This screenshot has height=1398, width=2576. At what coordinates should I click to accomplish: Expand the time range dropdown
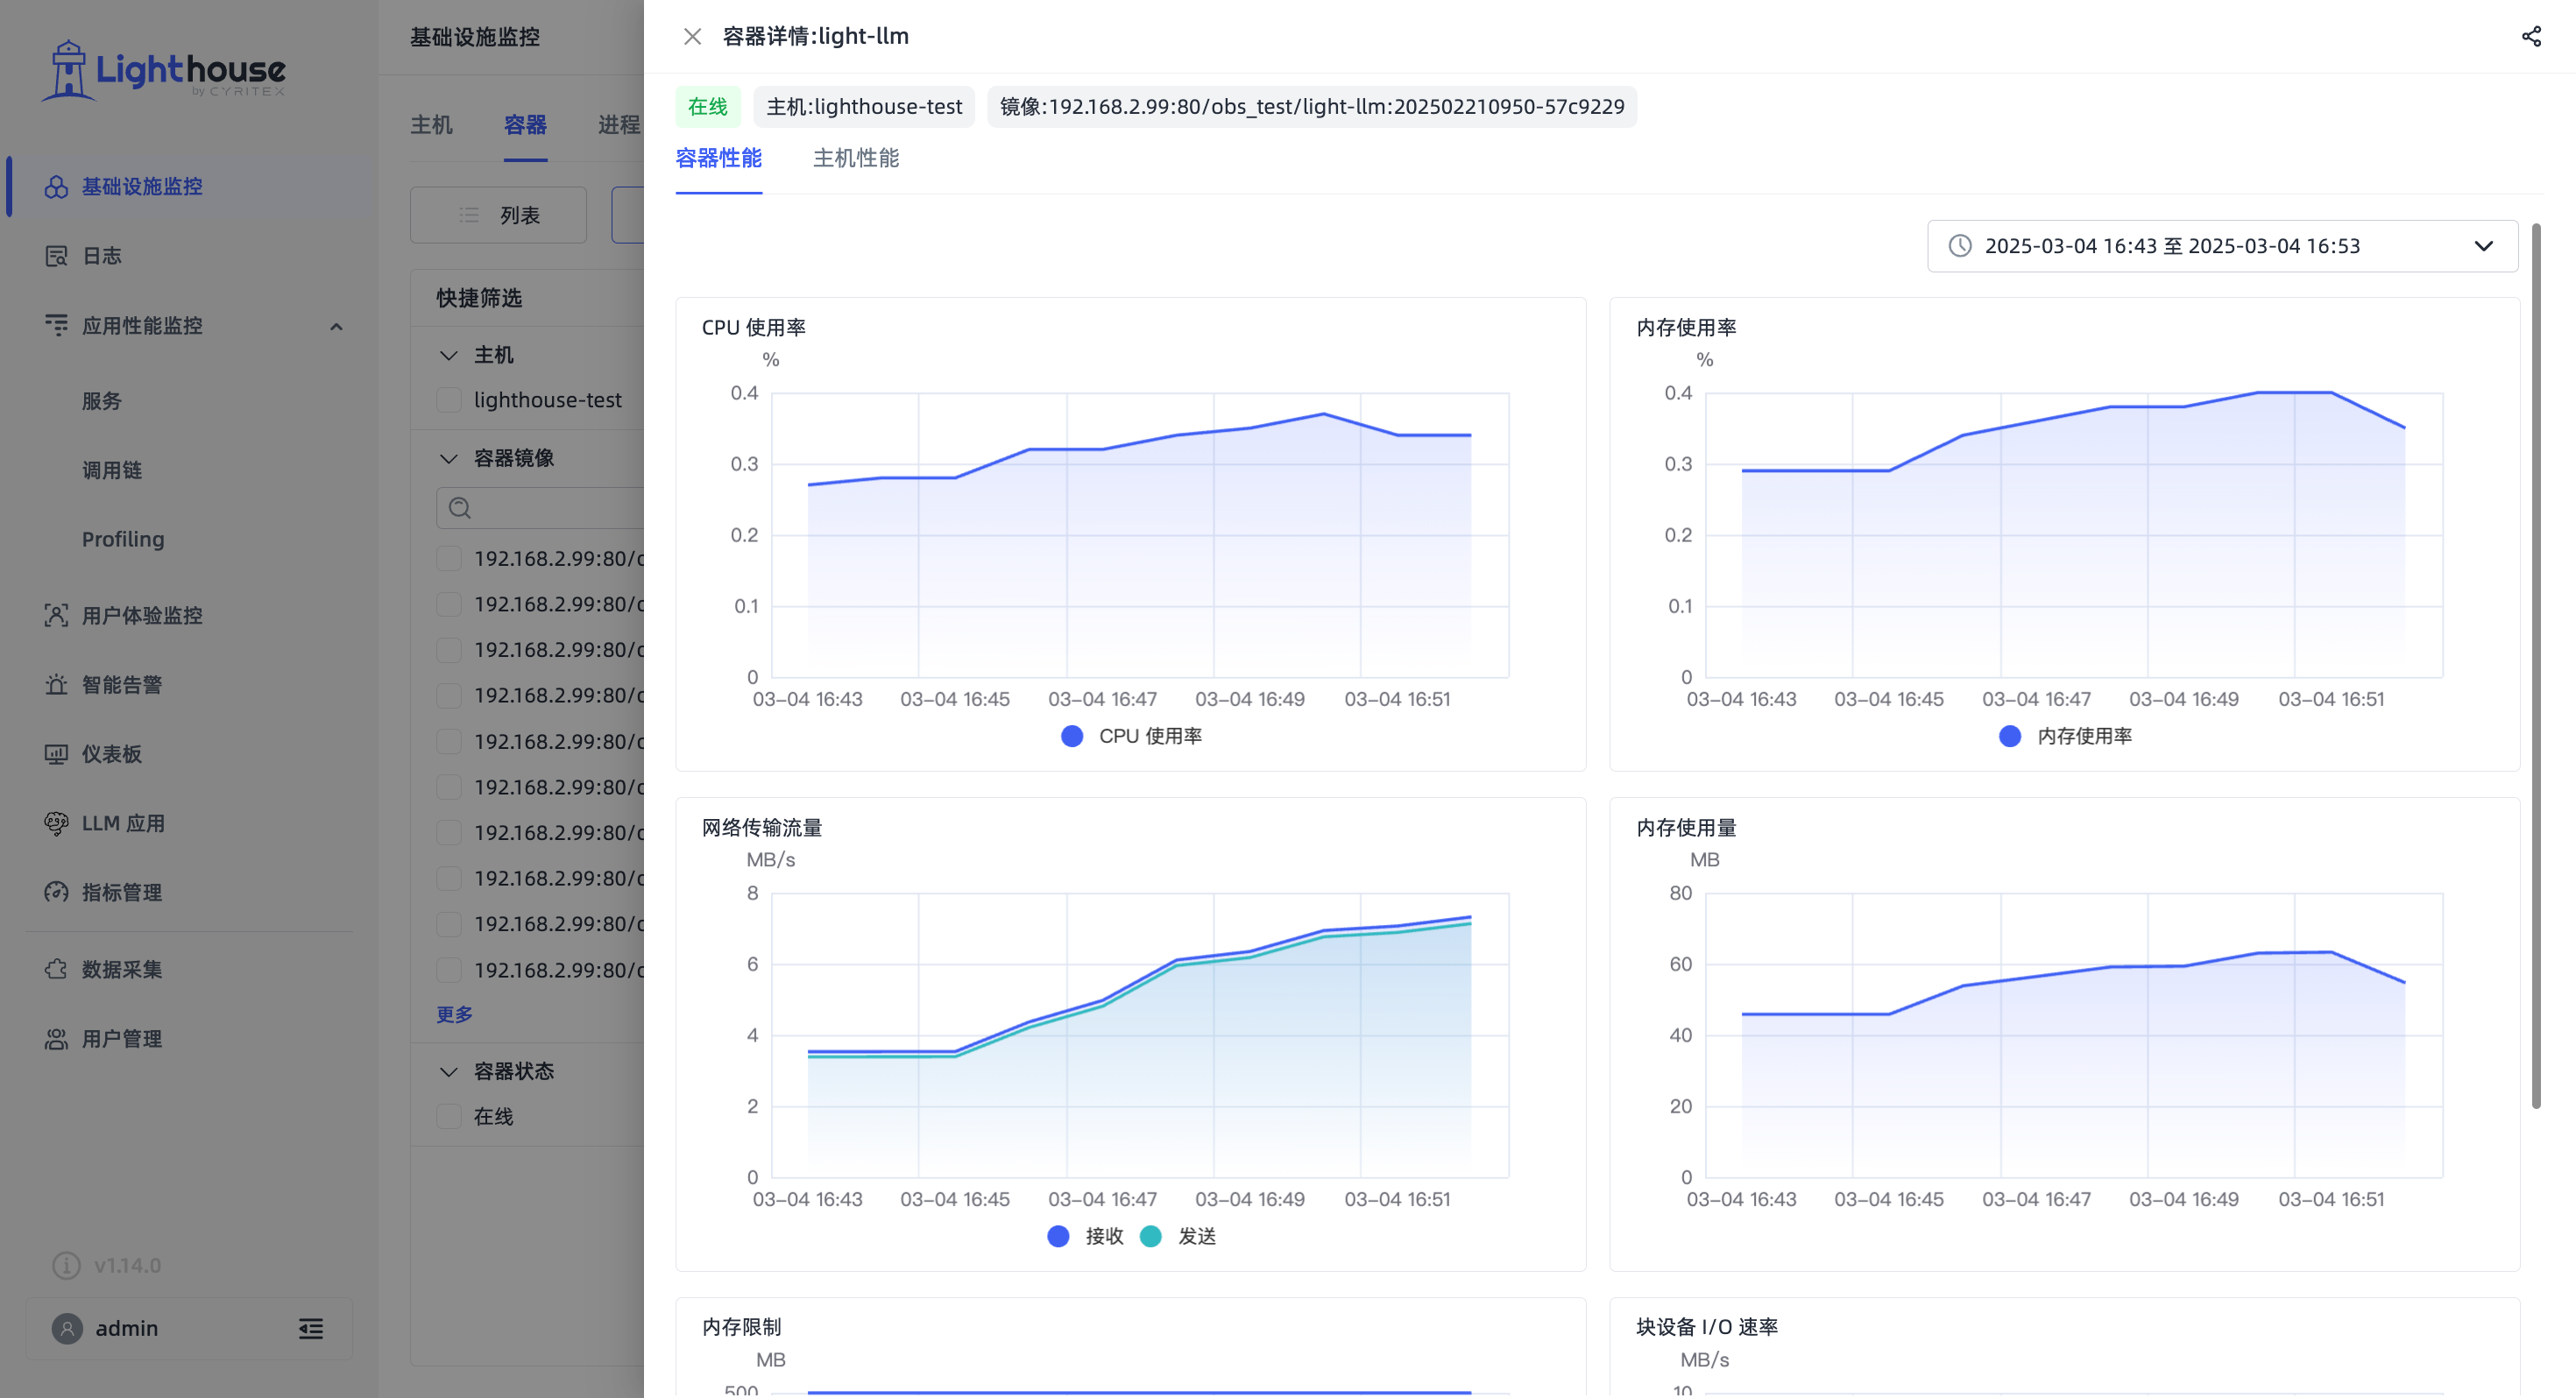[2484, 246]
